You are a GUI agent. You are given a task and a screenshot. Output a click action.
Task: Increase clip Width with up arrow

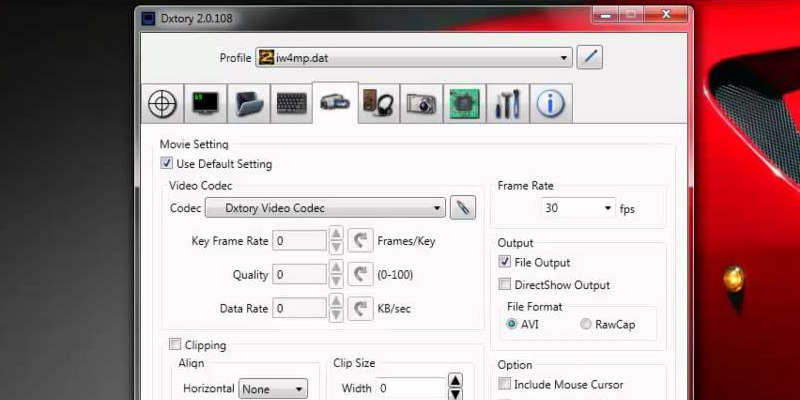[x=455, y=381]
